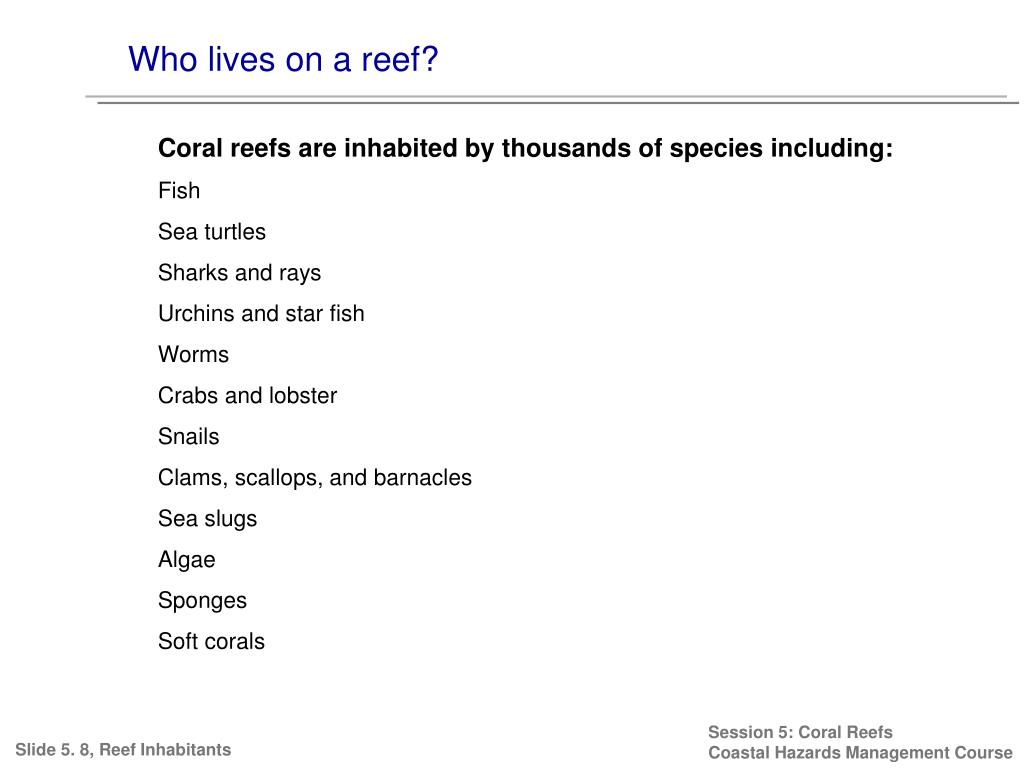Click the "Worms" list item
1024x768 pixels.
pos(193,355)
